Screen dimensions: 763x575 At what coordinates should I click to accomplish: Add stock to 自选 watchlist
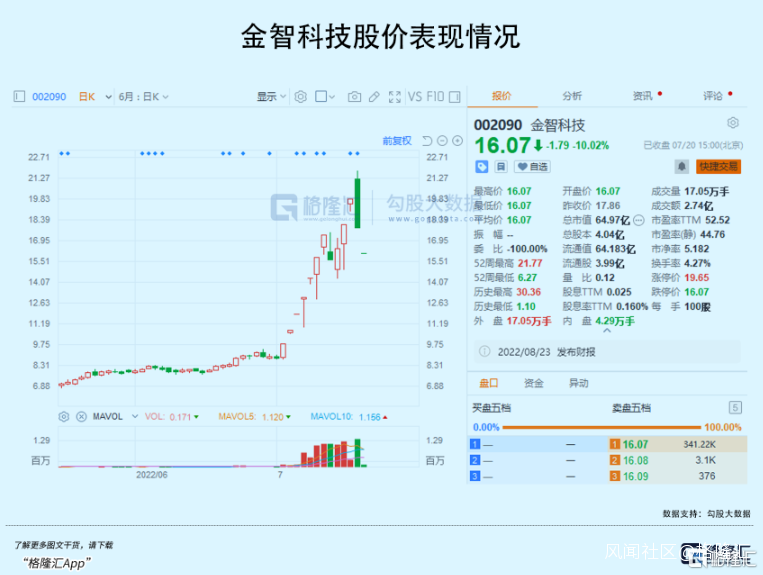pos(532,167)
